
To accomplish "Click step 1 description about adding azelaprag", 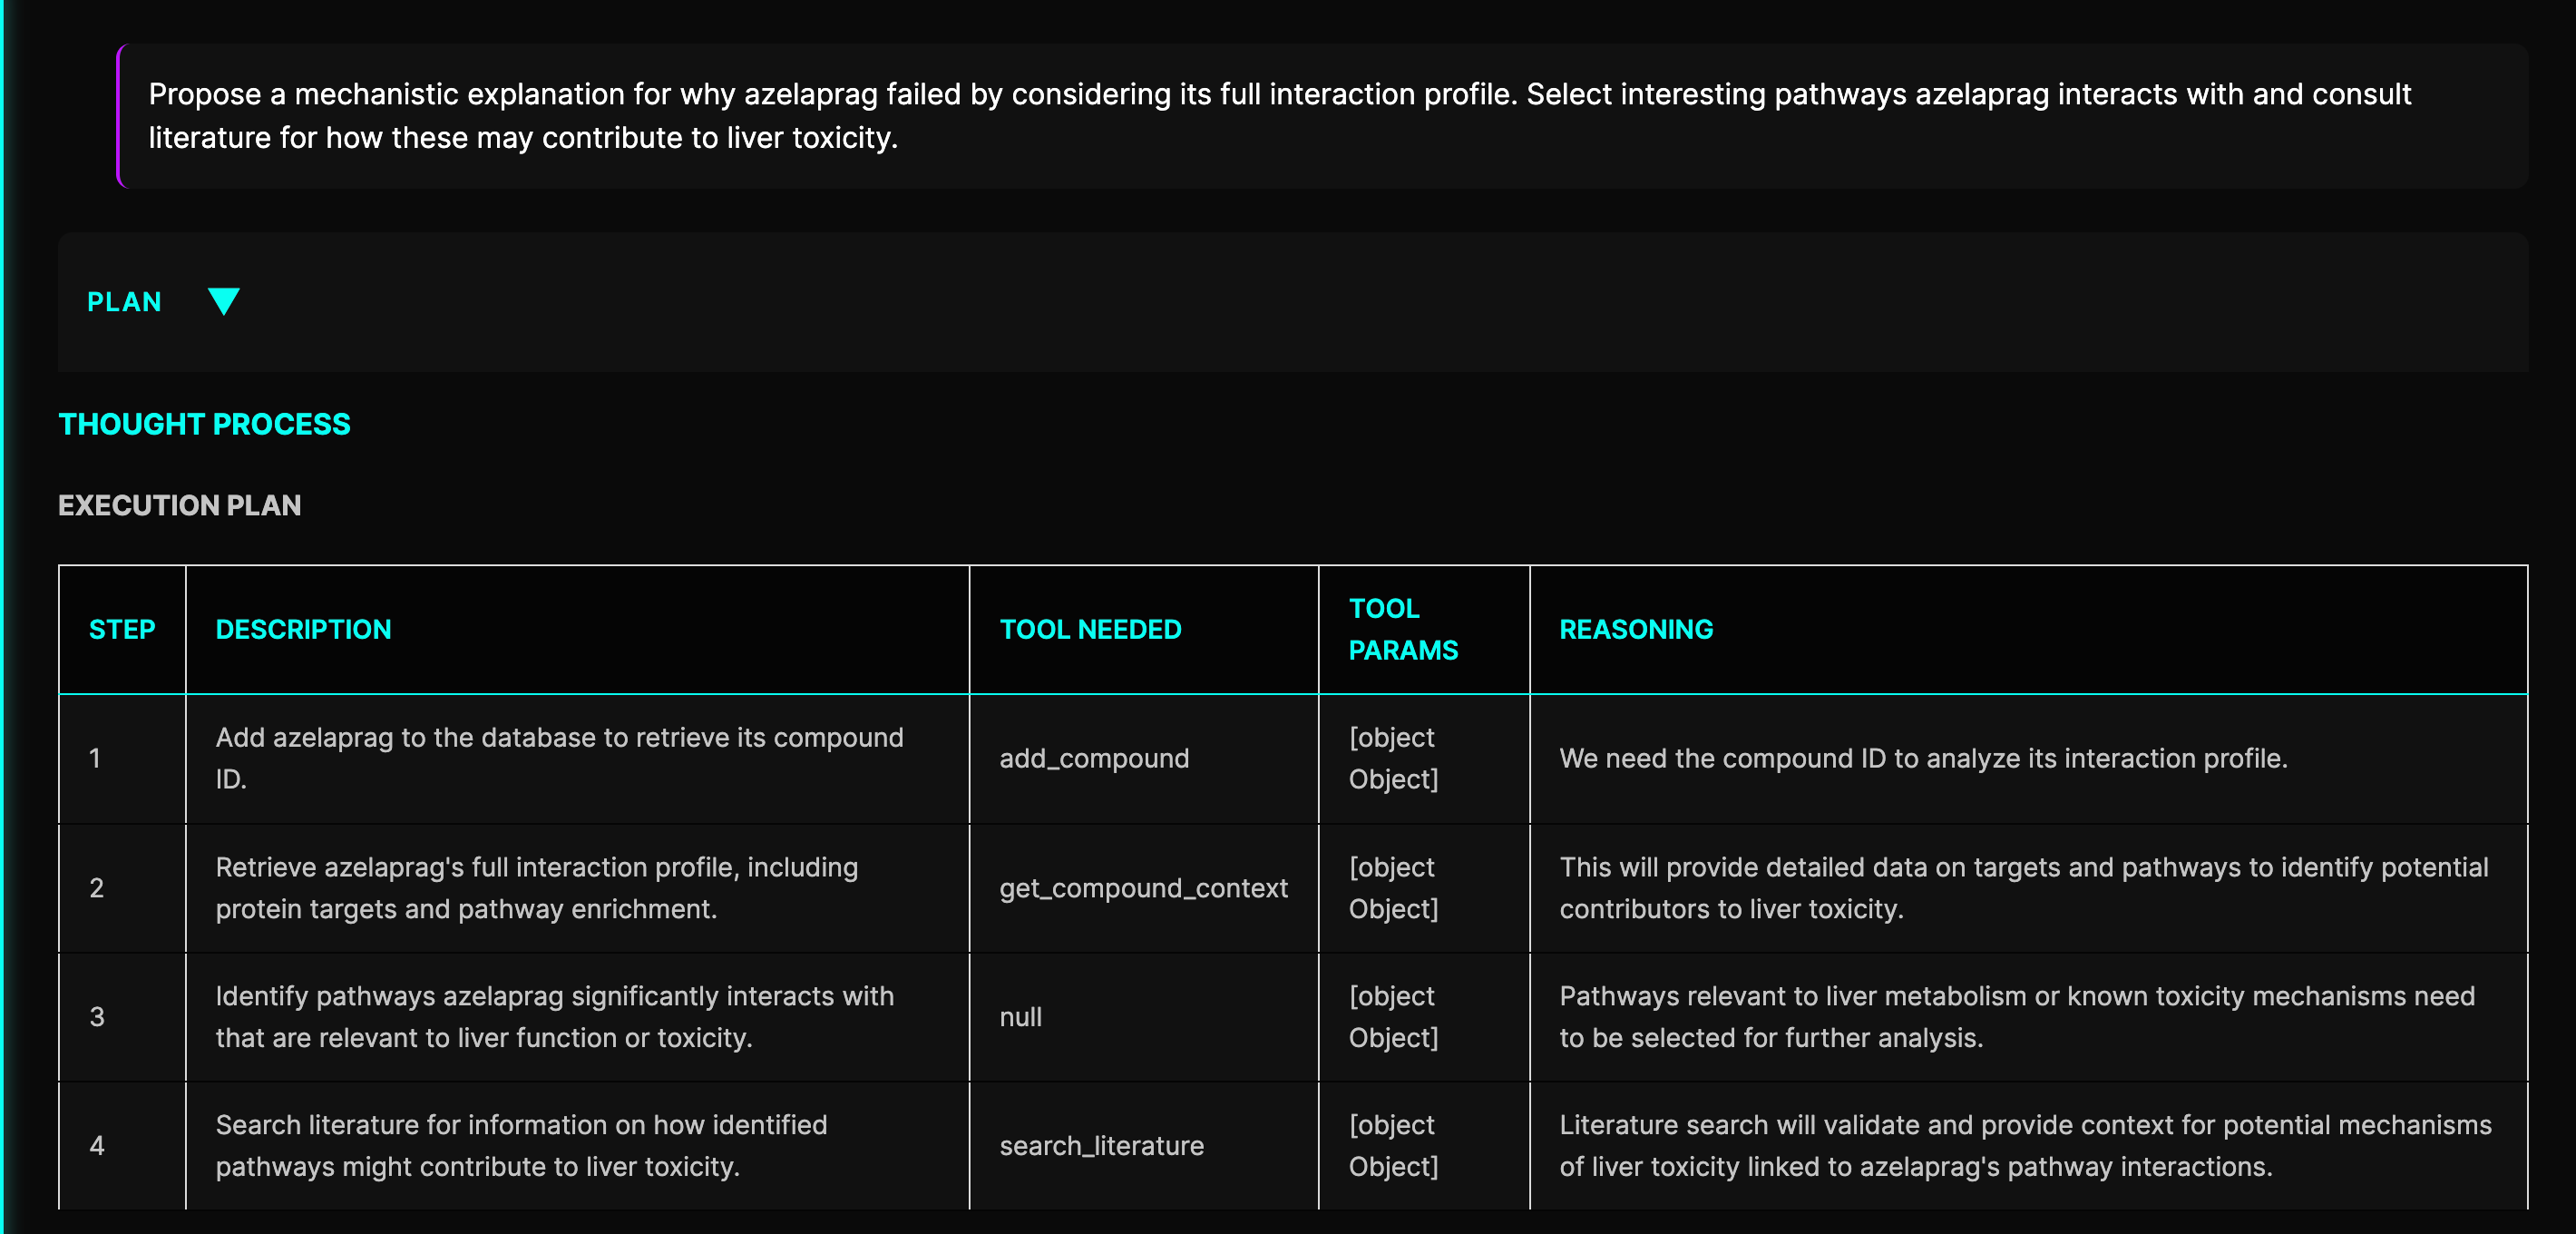I will [x=559, y=758].
